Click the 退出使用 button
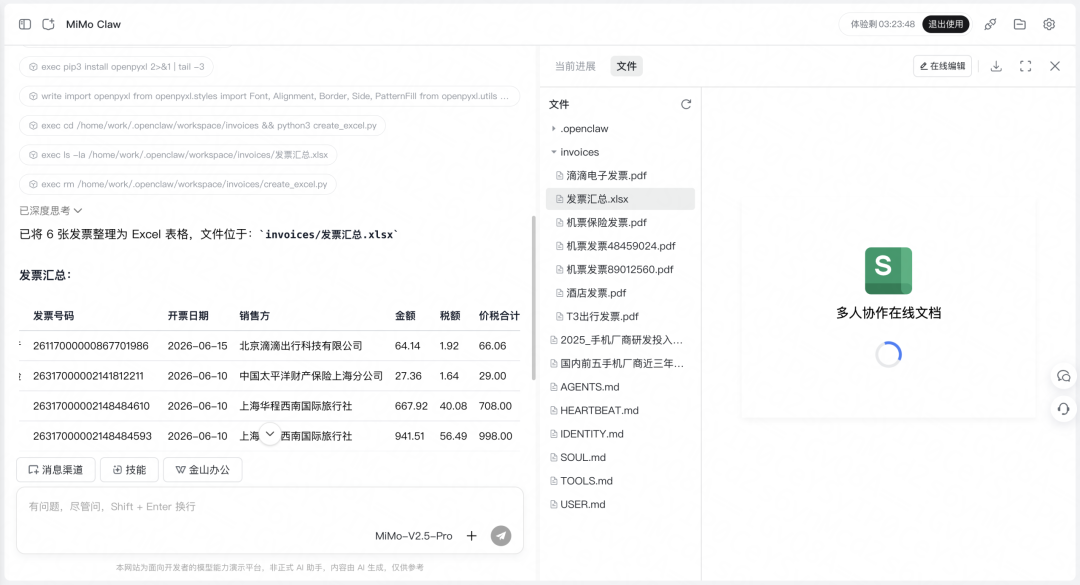This screenshot has height=585, width=1080. (x=946, y=24)
